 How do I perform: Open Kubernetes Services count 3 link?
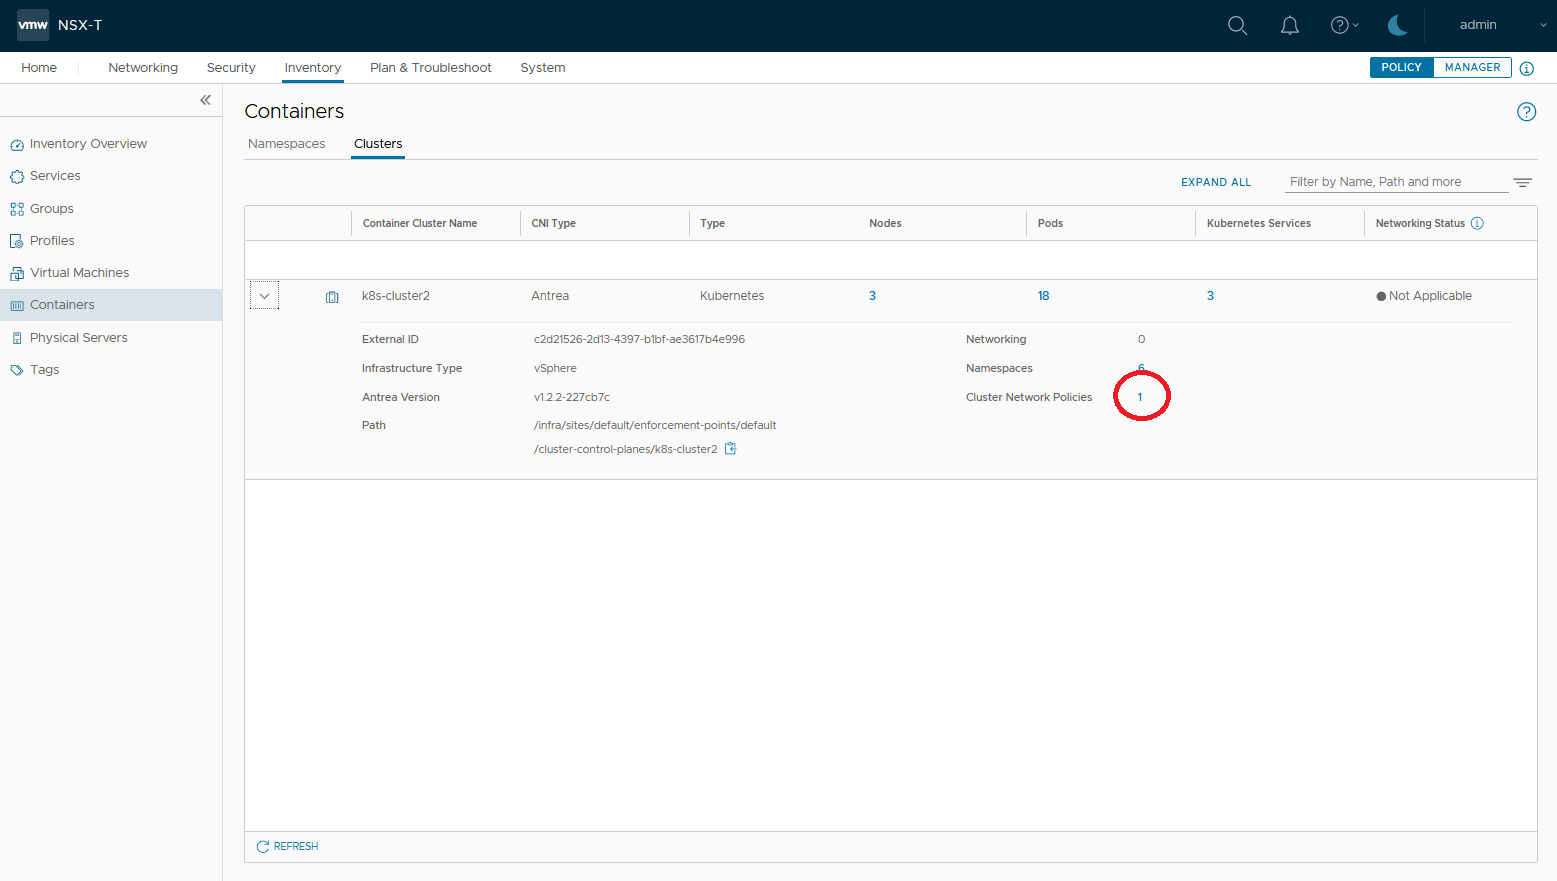coord(1210,296)
